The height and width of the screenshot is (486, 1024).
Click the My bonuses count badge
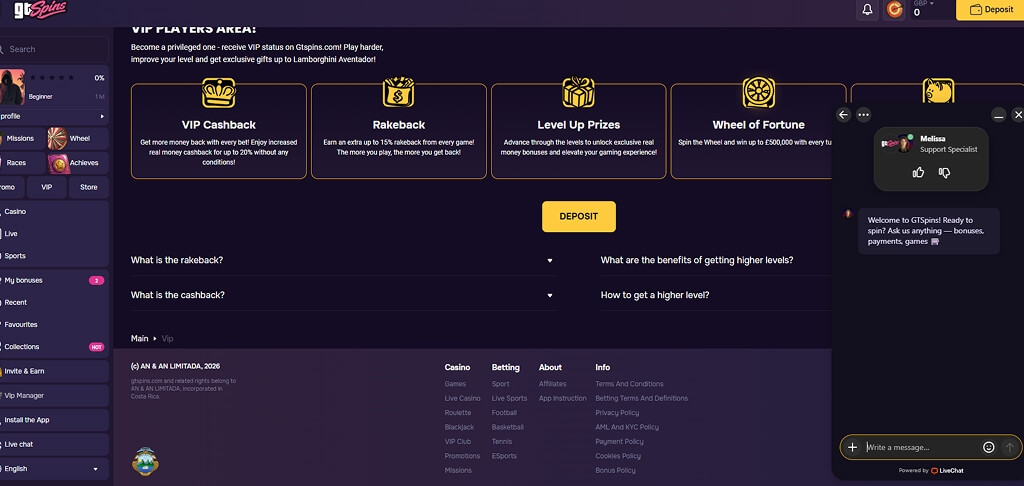[97, 281]
